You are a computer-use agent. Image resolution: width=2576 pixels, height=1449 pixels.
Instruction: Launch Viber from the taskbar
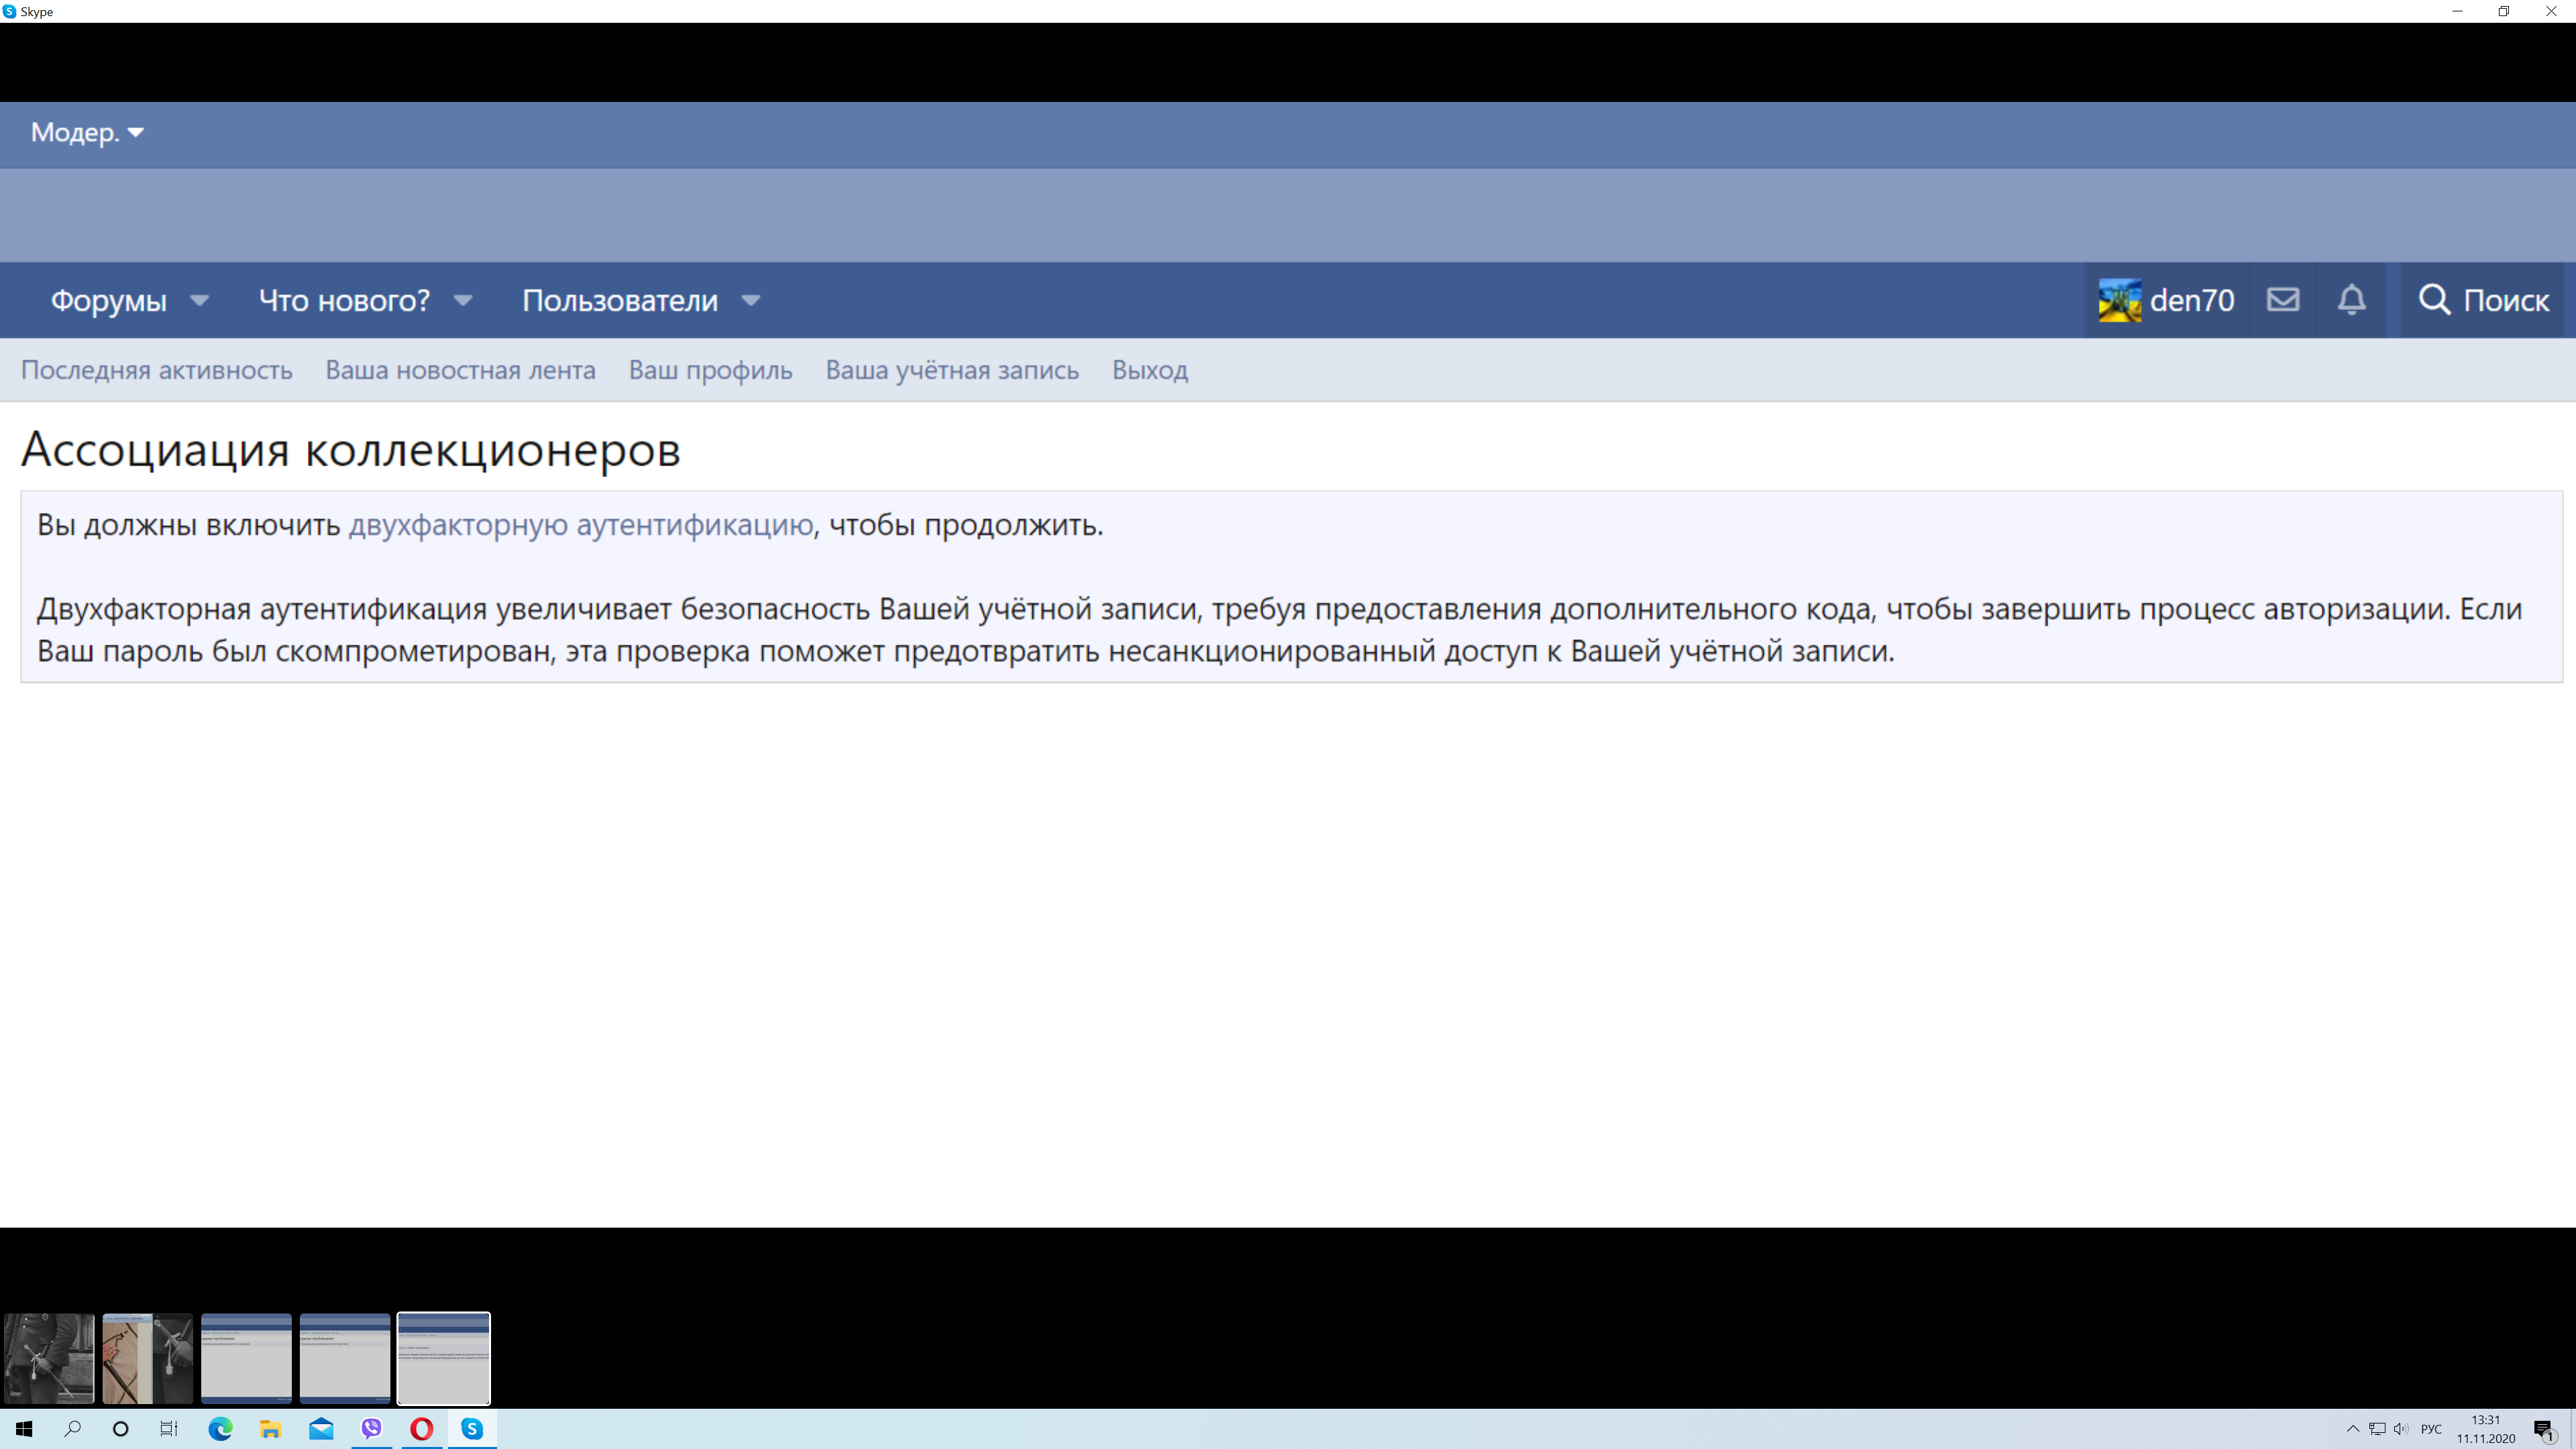(372, 1429)
